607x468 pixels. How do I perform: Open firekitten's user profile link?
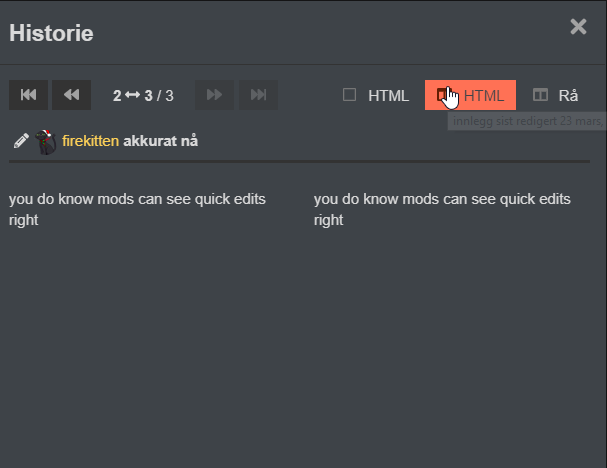click(90, 141)
